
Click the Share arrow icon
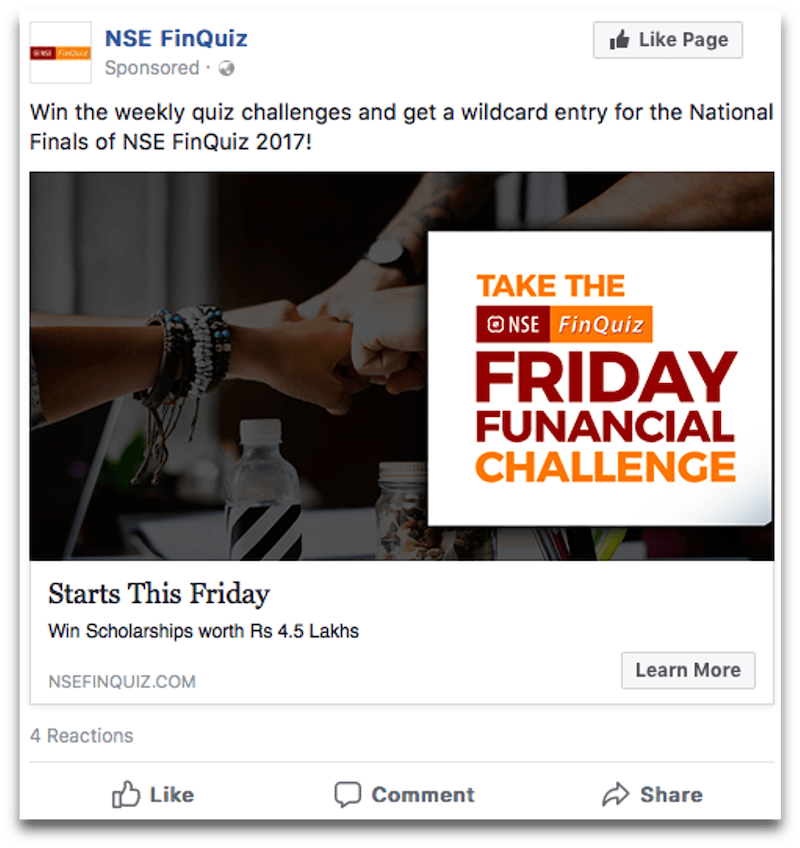click(x=616, y=794)
